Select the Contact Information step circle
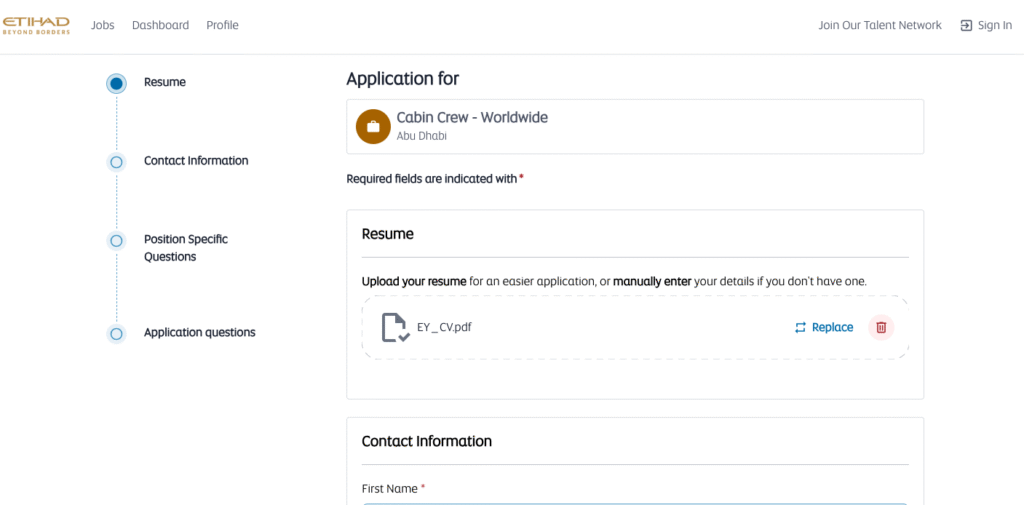 pos(117,161)
